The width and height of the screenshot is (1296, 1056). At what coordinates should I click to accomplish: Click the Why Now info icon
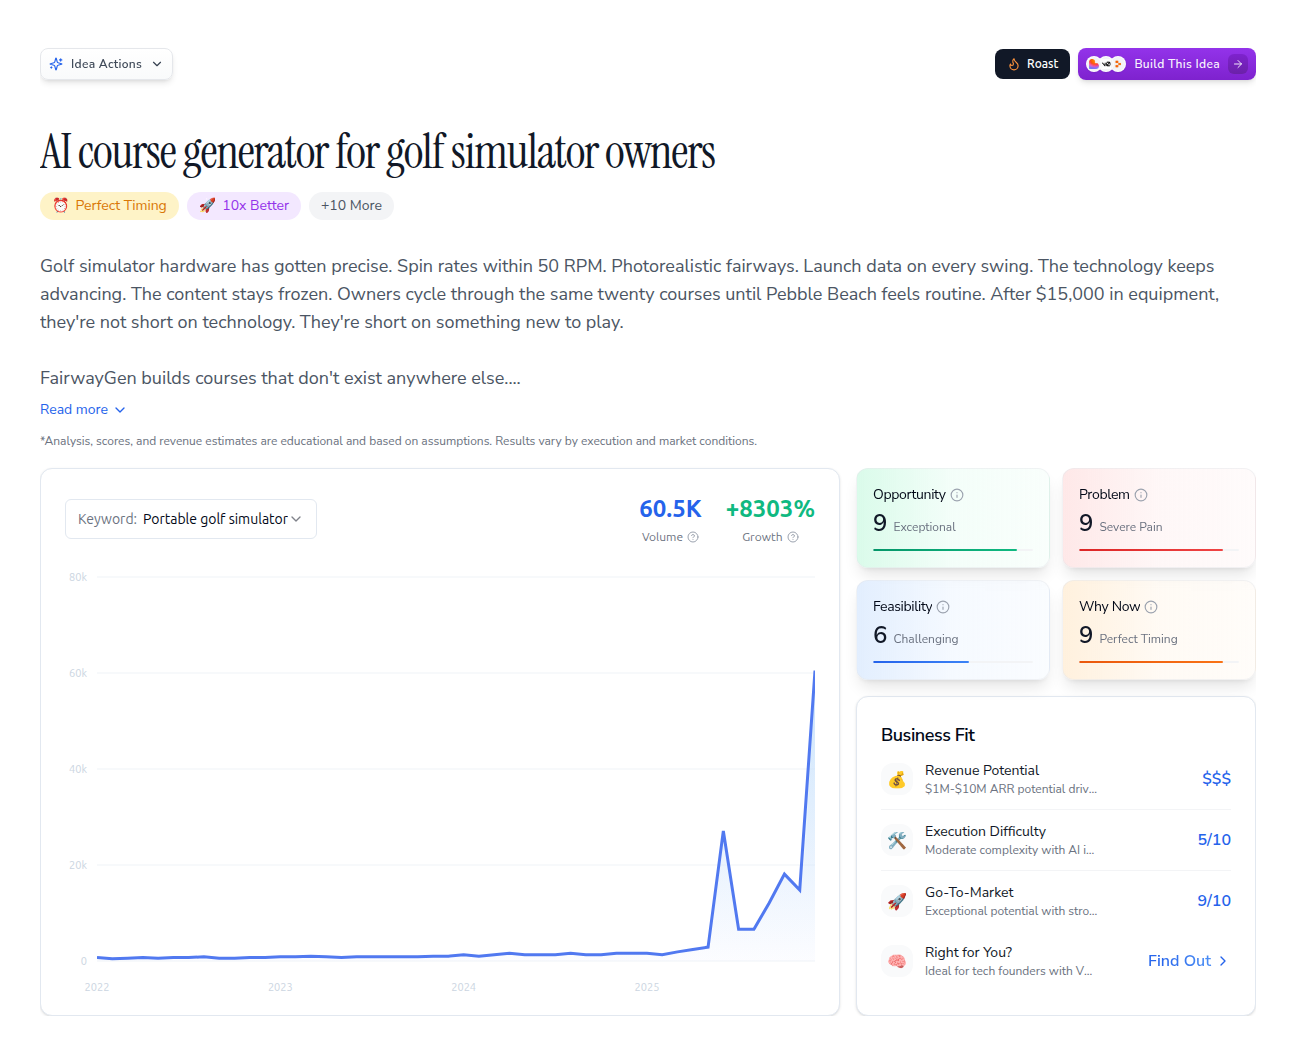[x=1151, y=607]
